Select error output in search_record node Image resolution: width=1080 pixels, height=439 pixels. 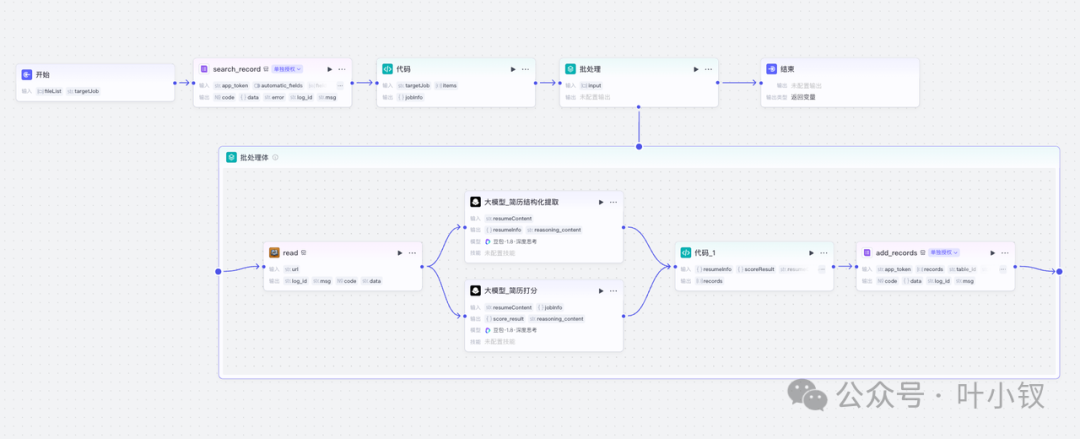click(273, 97)
